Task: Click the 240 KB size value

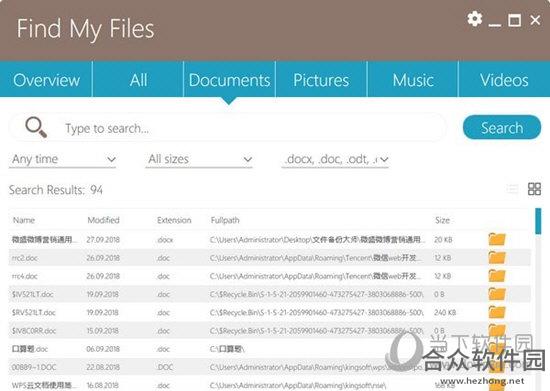Action: coord(445,312)
